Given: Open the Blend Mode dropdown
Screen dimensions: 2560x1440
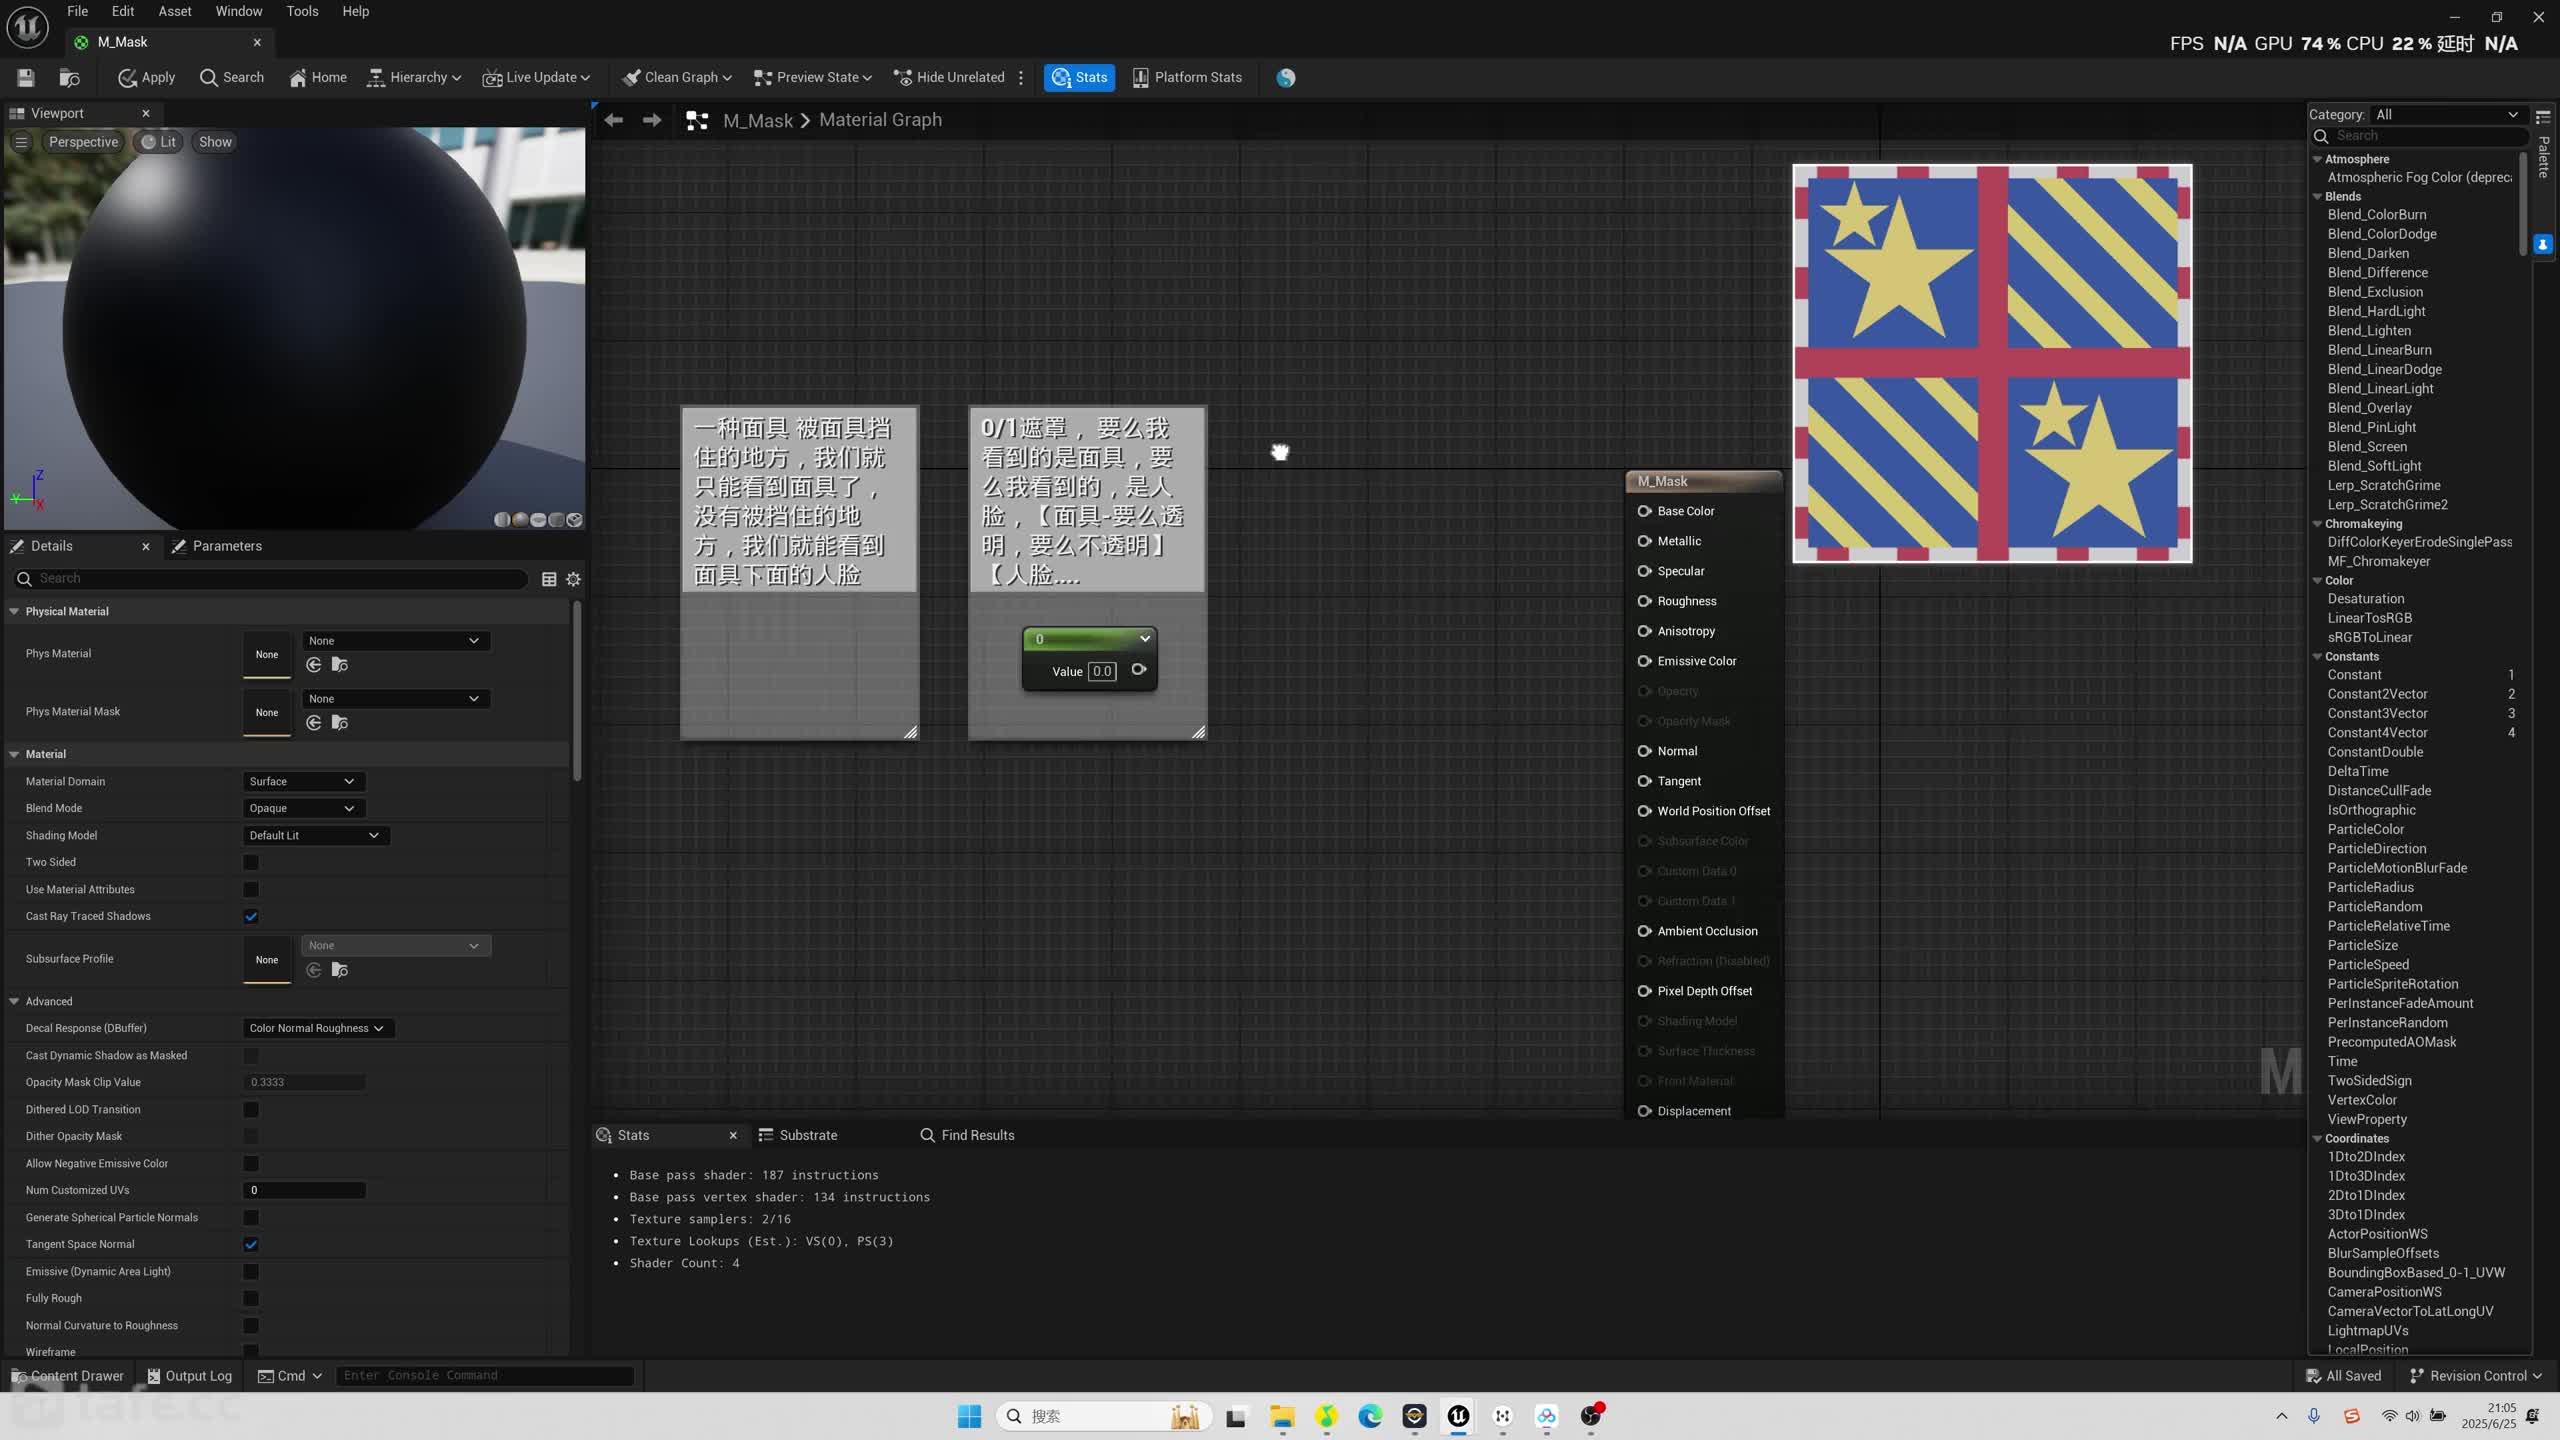Looking at the screenshot, I should (303, 808).
